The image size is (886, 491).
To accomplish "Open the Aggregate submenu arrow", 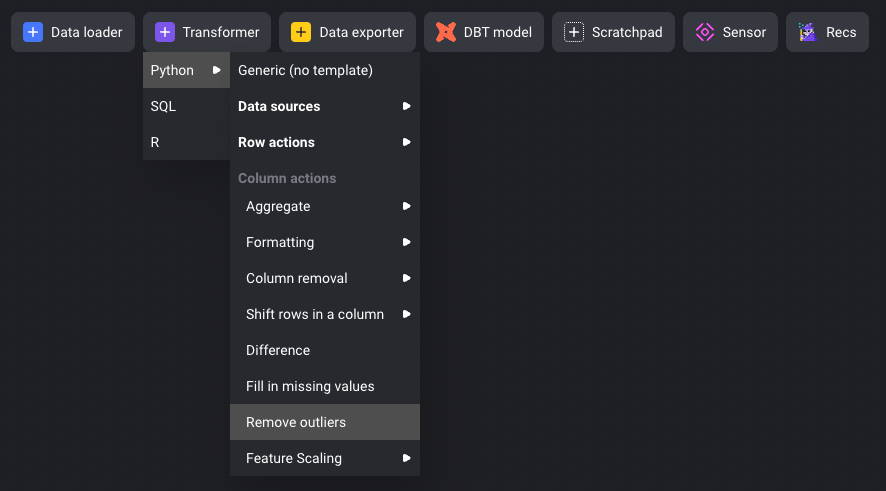I will [406, 206].
